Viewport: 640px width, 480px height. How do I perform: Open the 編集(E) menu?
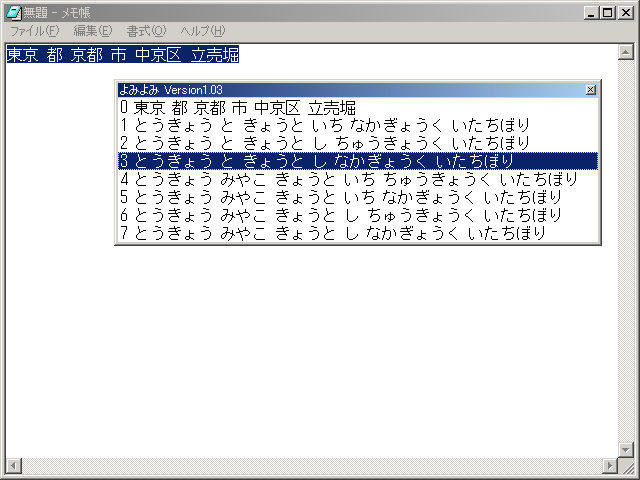[x=93, y=31]
